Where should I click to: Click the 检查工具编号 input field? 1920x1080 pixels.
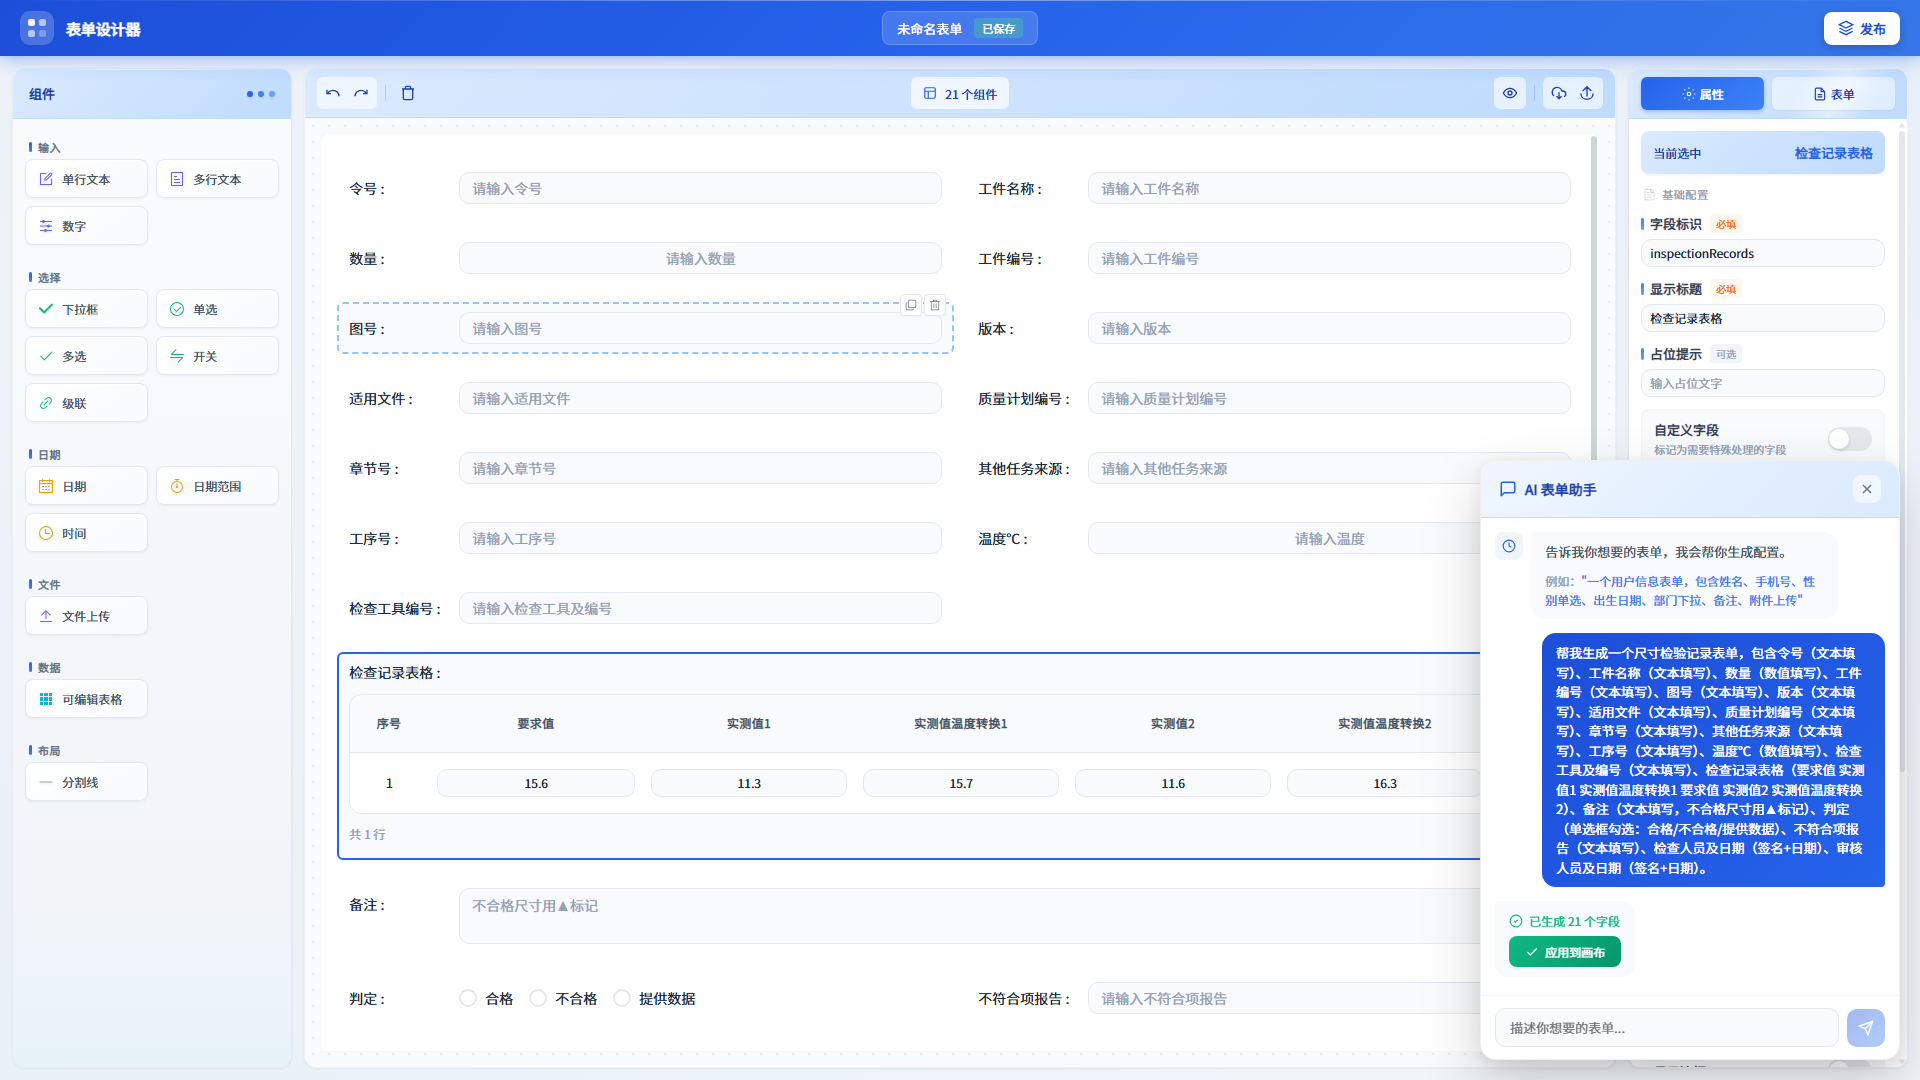(x=700, y=608)
